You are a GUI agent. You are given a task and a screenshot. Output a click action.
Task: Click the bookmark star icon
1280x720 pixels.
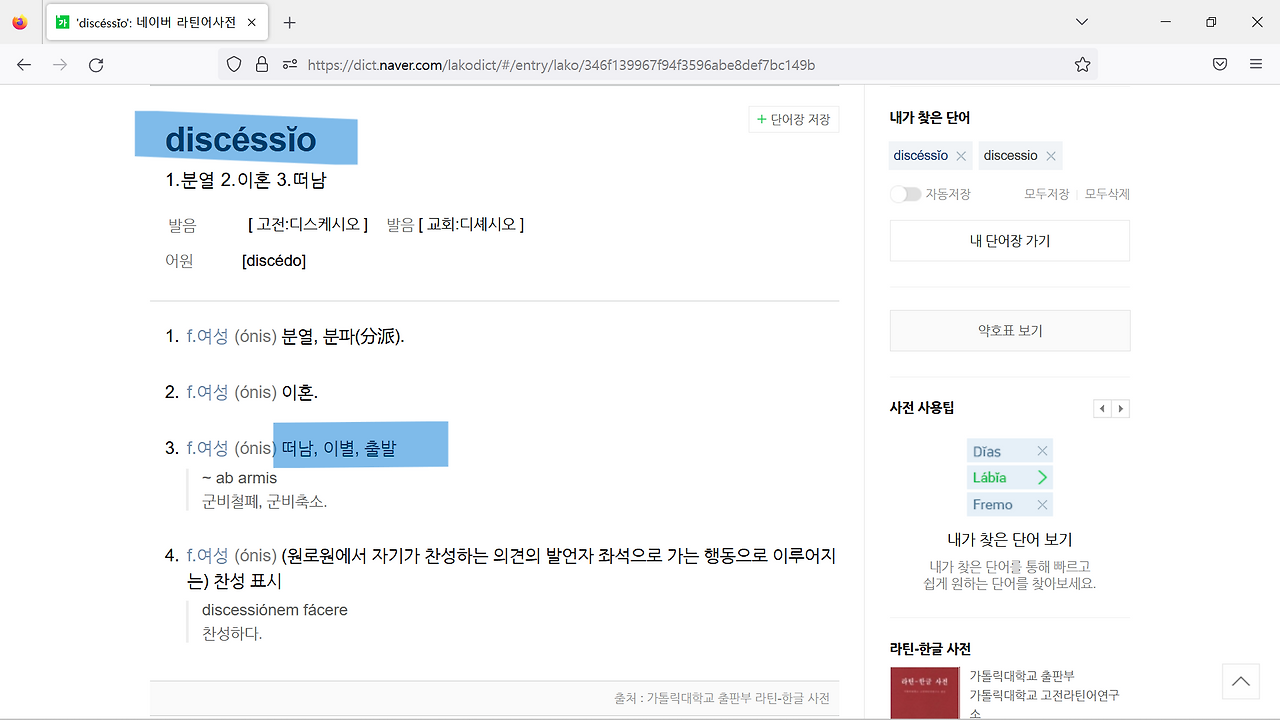(1082, 65)
